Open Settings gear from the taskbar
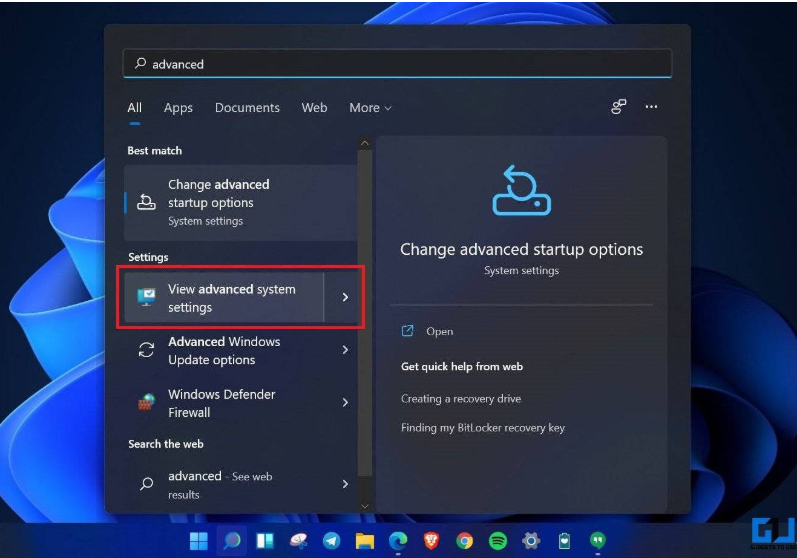The image size is (797, 558). [x=531, y=541]
